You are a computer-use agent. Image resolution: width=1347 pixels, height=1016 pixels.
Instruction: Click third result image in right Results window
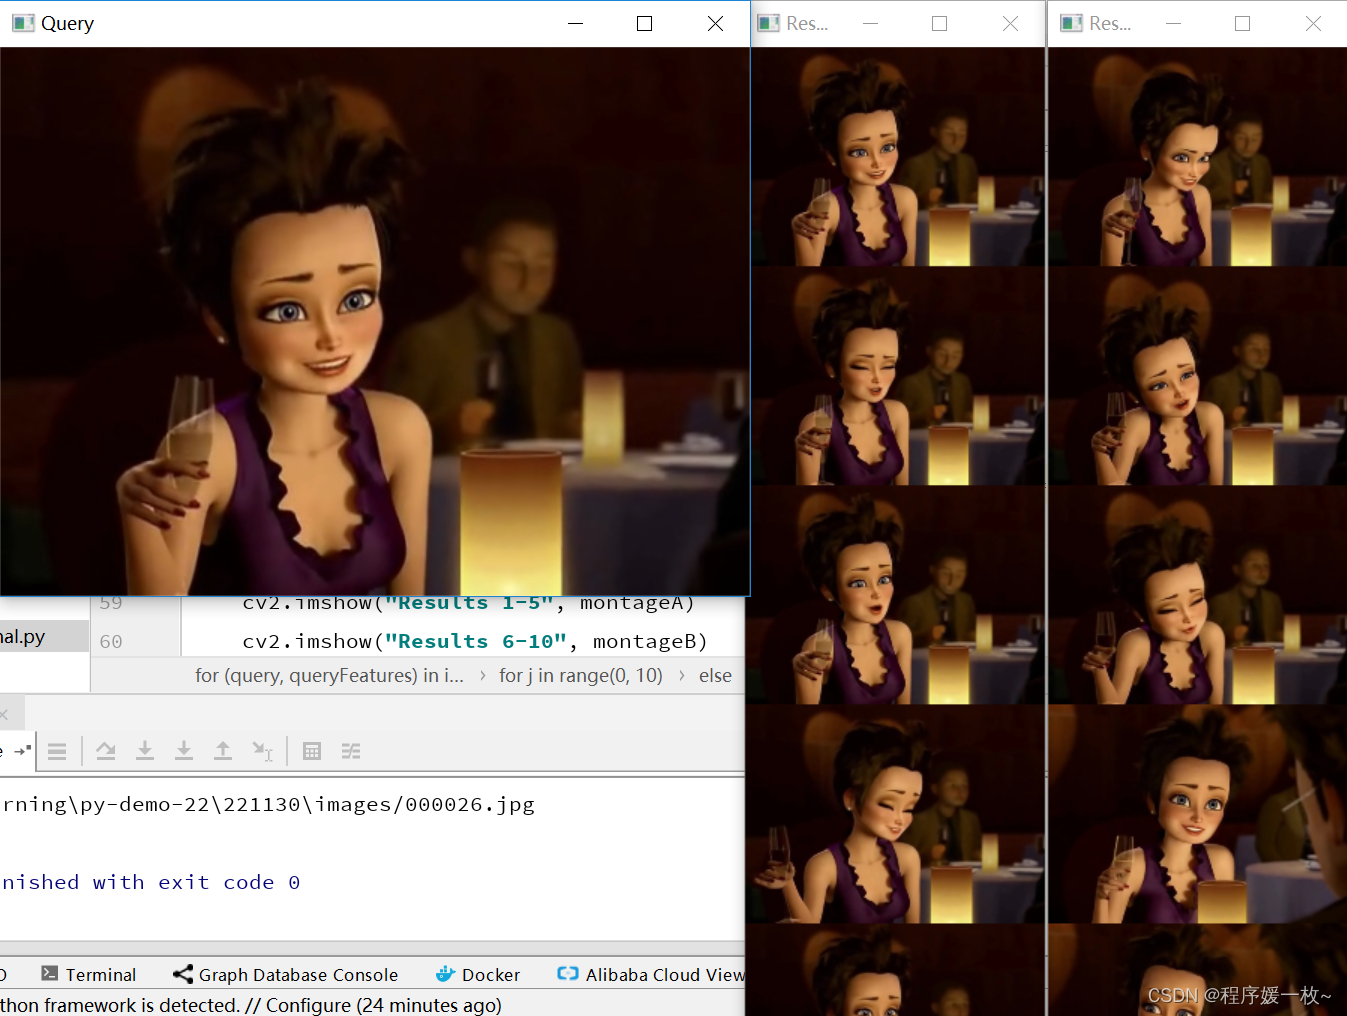click(1197, 595)
